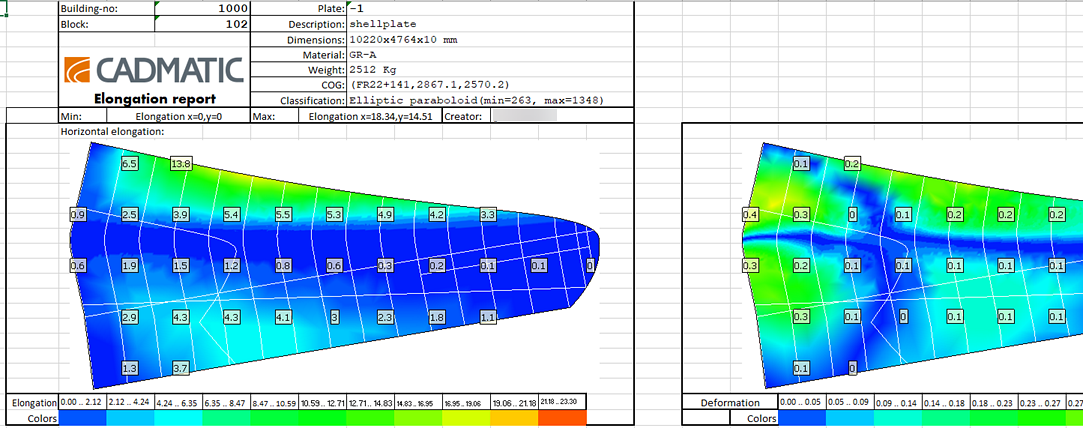Viewport: 1083px width, 428px height.
Task: Click the CADMATIC logo image
Action: coord(153,68)
